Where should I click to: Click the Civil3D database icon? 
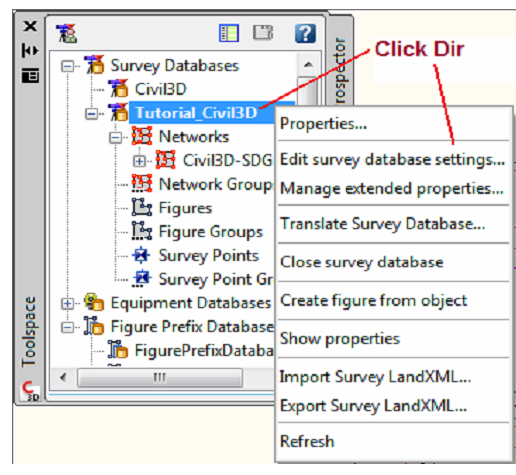click(118, 88)
